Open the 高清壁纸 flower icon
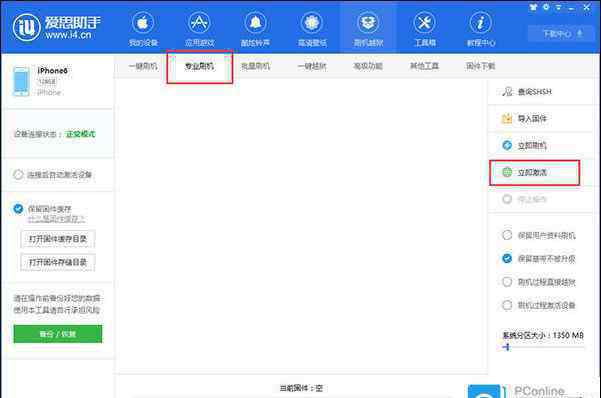This screenshot has height=398, width=601. coord(312,23)
